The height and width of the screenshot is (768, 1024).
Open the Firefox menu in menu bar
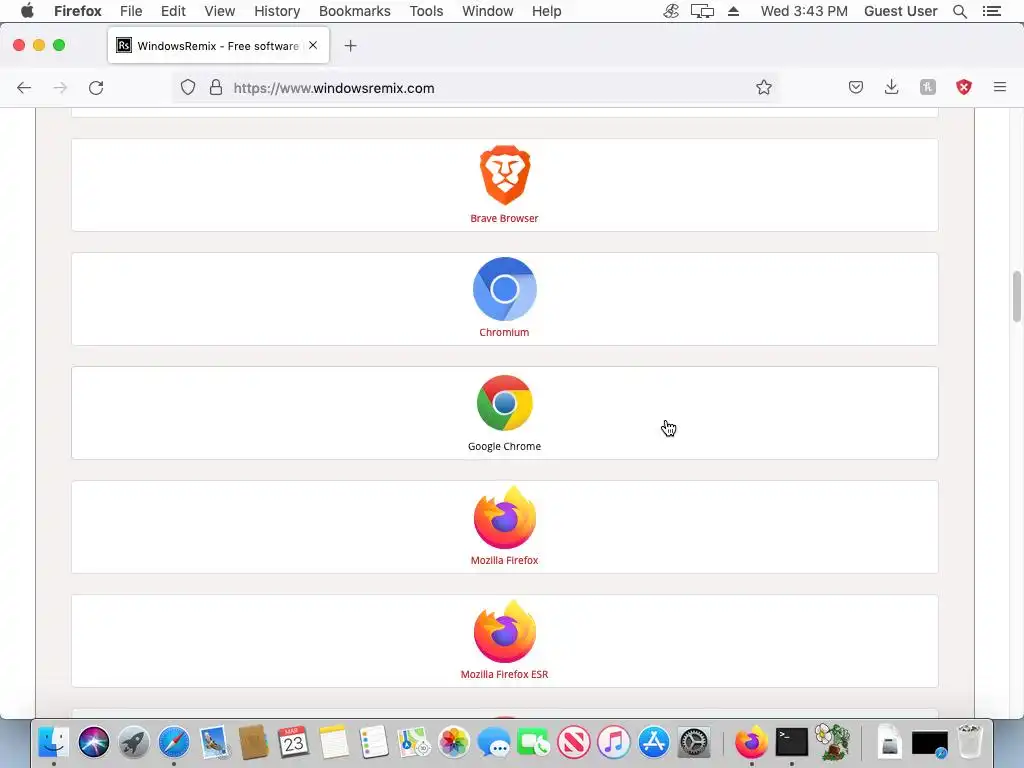coord(78,11)
